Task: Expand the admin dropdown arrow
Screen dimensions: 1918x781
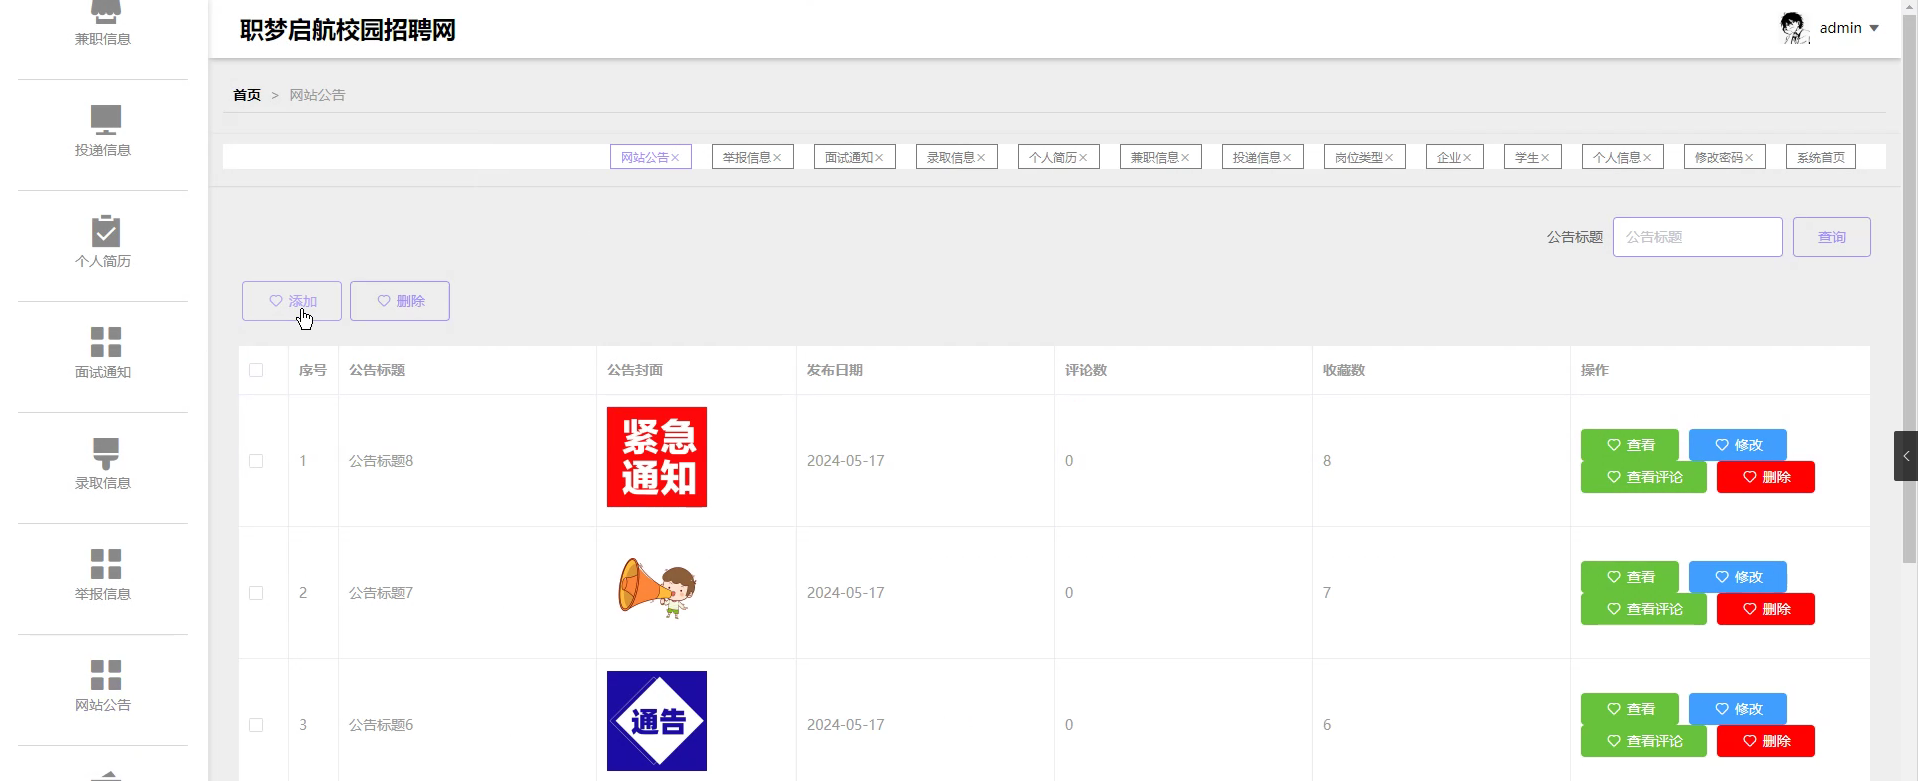Action: 1874,28
